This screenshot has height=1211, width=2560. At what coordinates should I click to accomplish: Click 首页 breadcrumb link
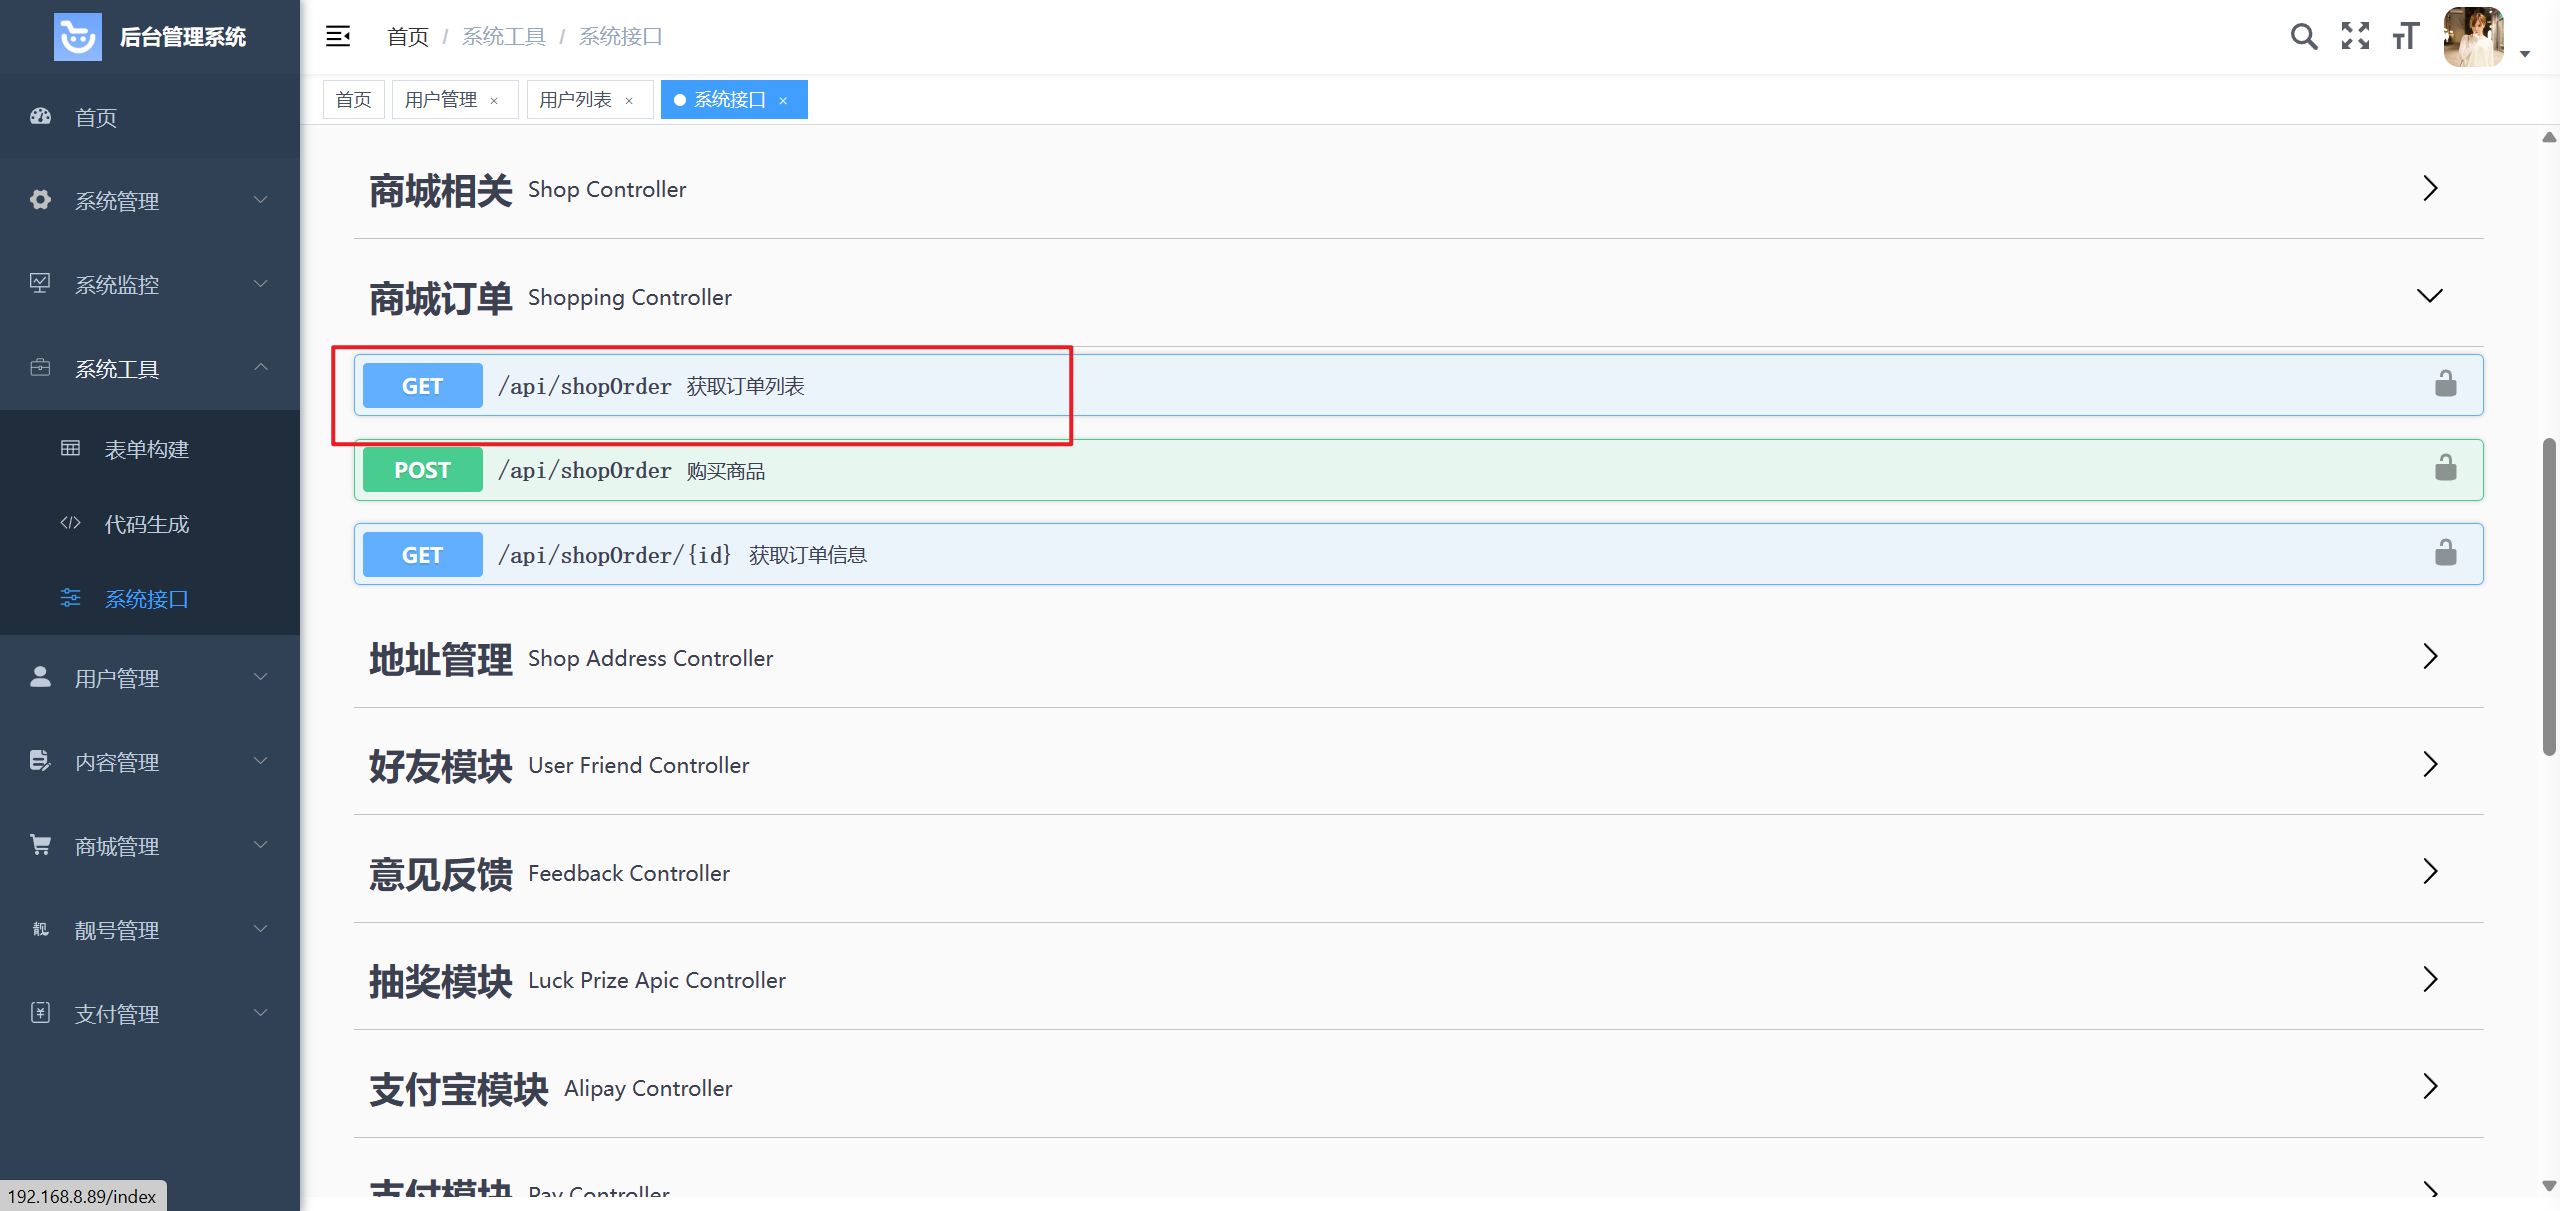pos(407,37)
